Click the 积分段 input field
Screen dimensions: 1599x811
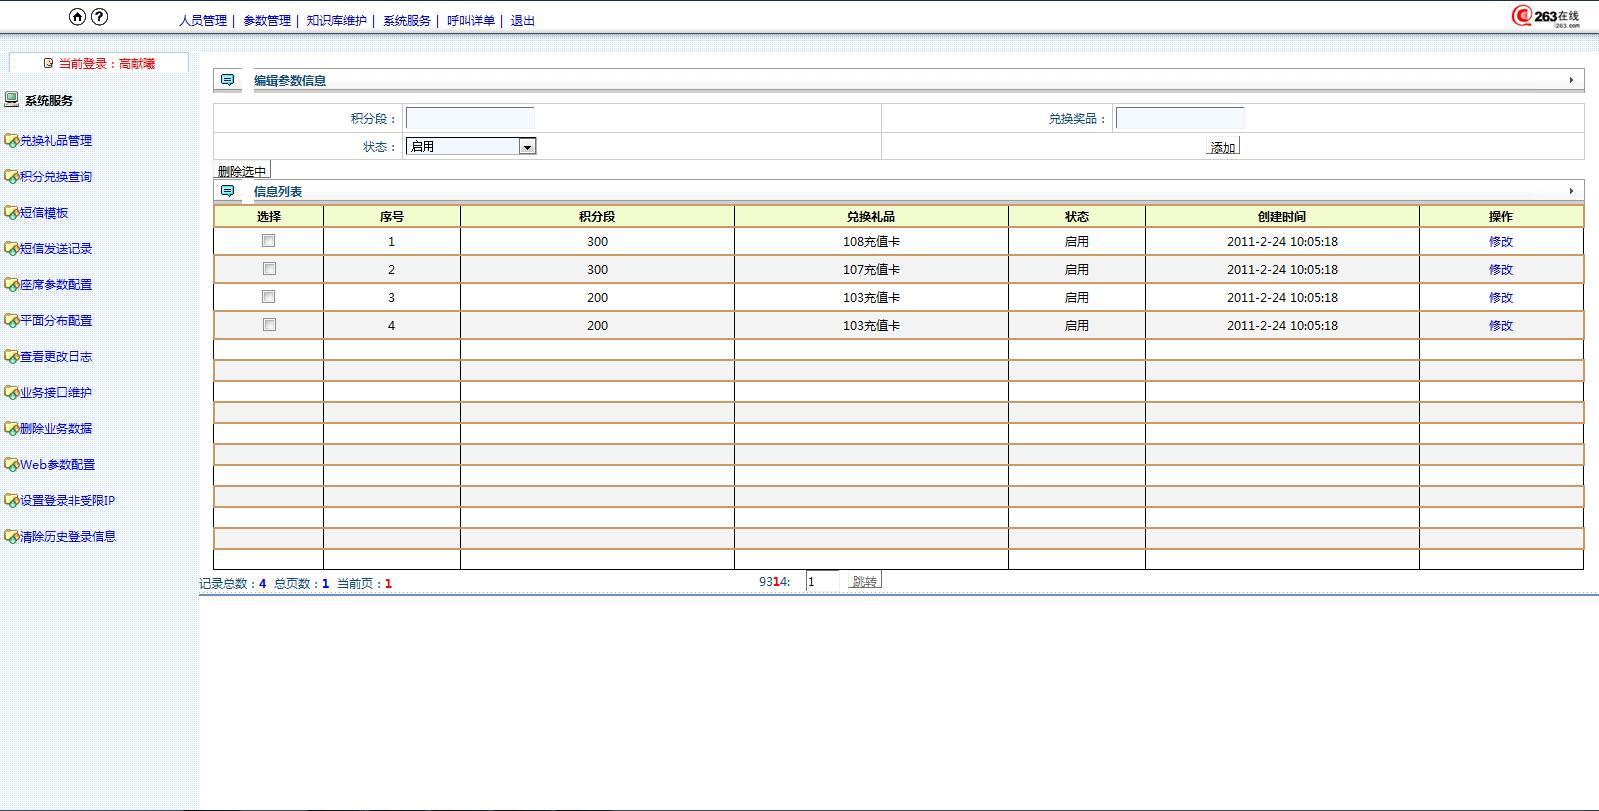click(470, 119)
